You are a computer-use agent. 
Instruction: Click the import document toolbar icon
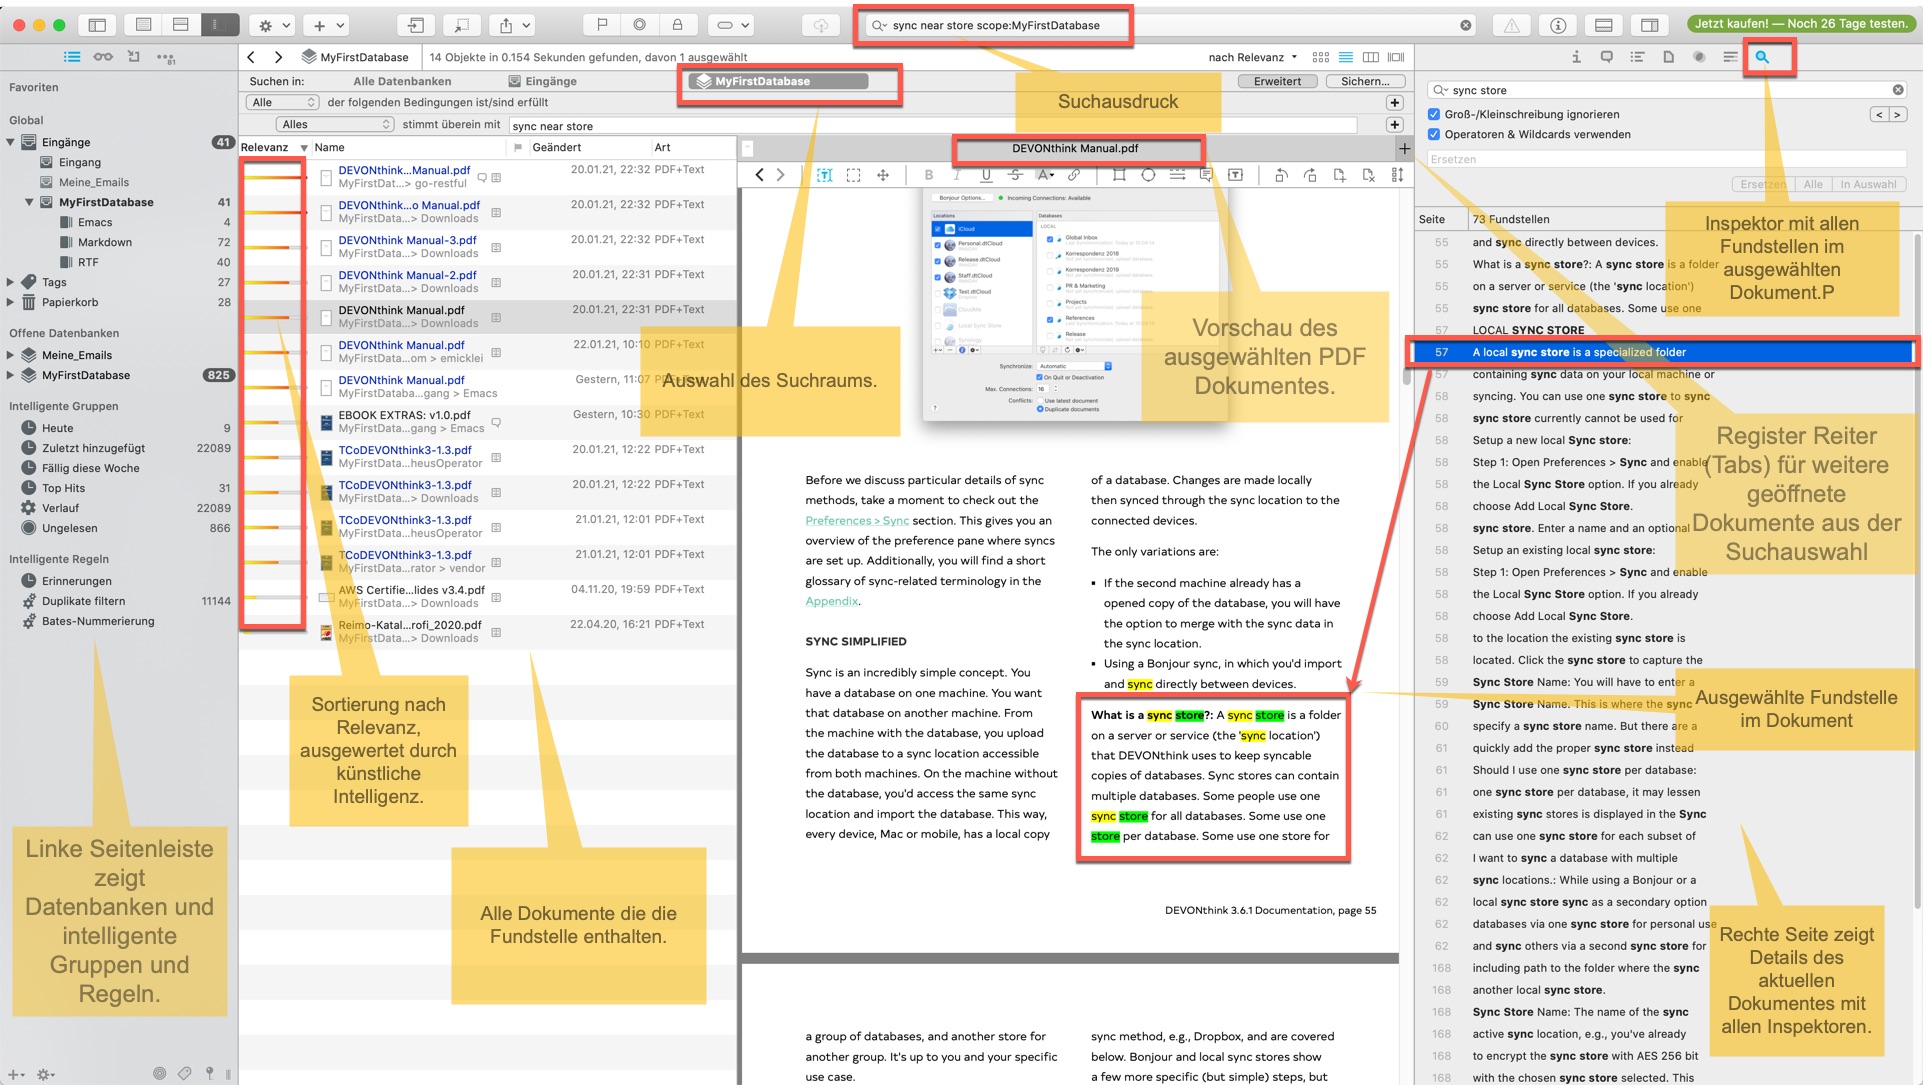416,25
